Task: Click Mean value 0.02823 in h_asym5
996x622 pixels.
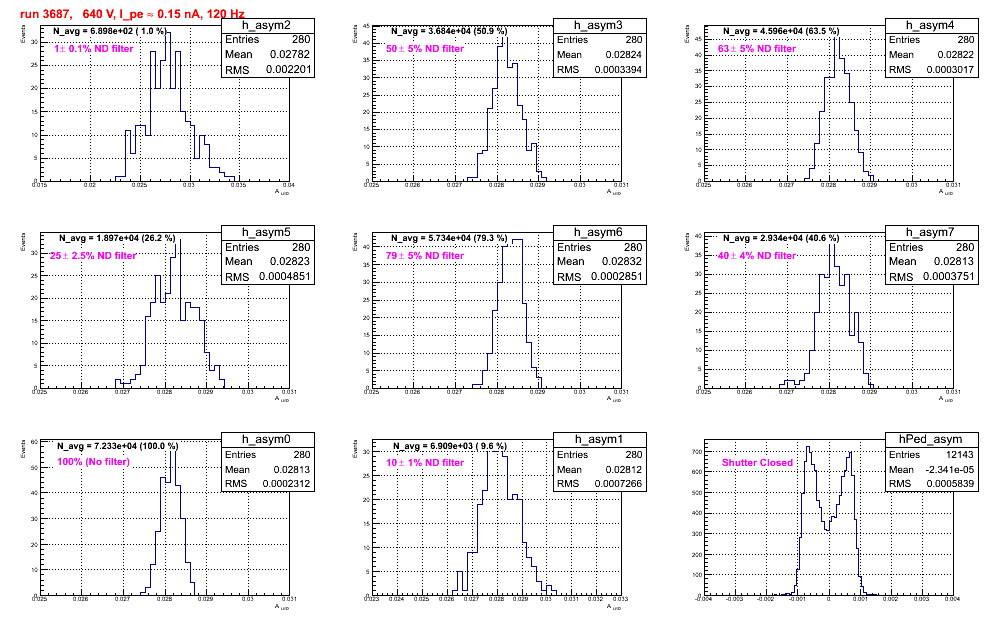Action: [x=290, y=261]
